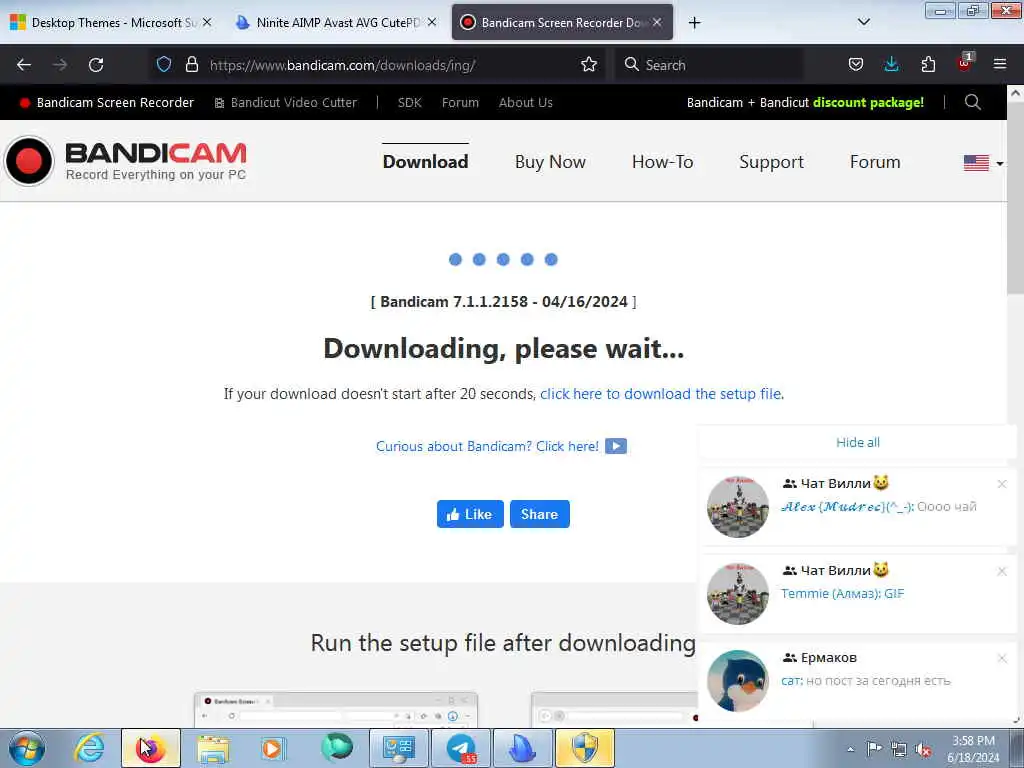The image size is (1024, 768).
Task: Bookmark this page with the star icon
Action: 589,64
